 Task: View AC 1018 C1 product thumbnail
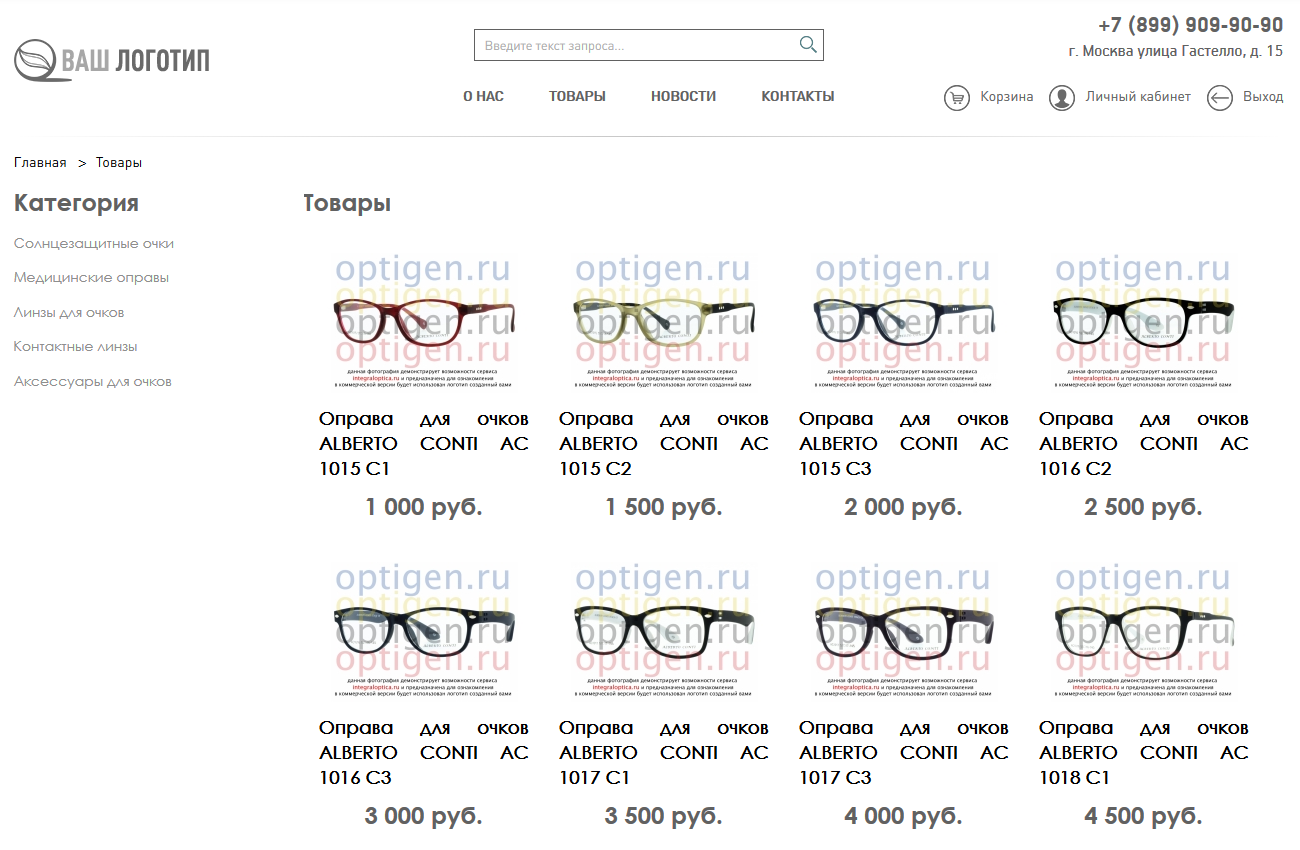pyautogui.click(x=1143, y=629)
